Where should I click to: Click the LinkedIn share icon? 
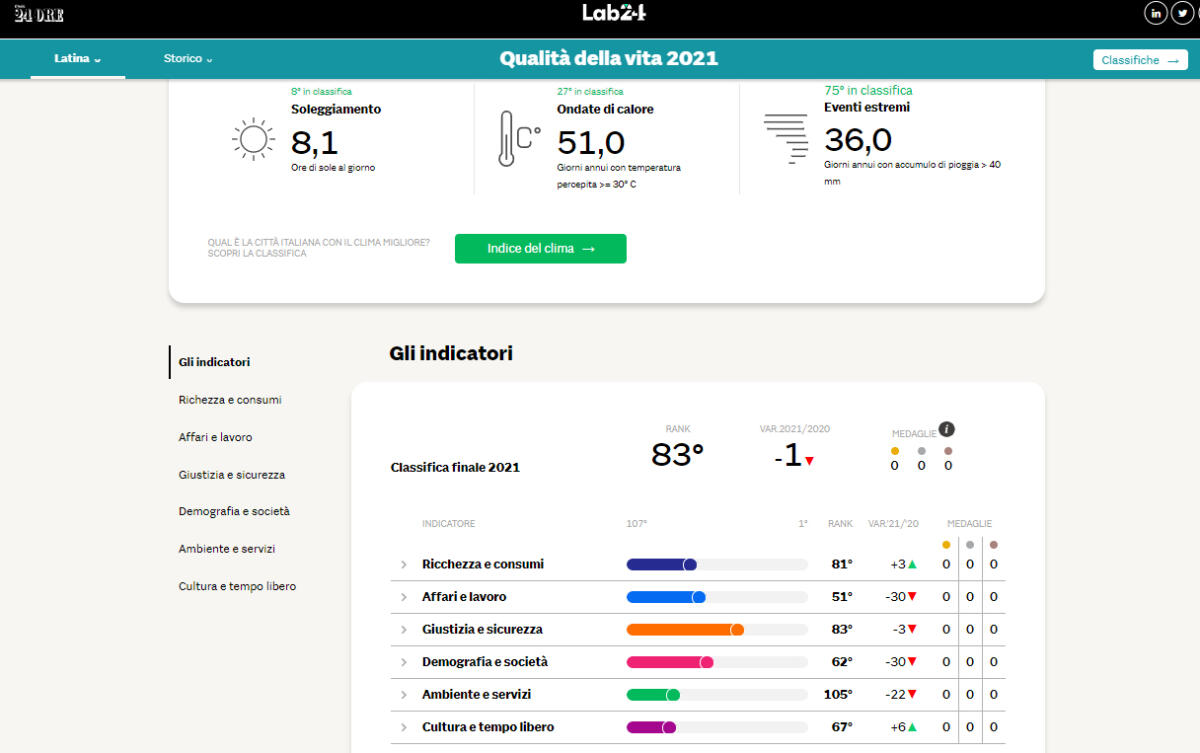click(x=1156, y=13)
